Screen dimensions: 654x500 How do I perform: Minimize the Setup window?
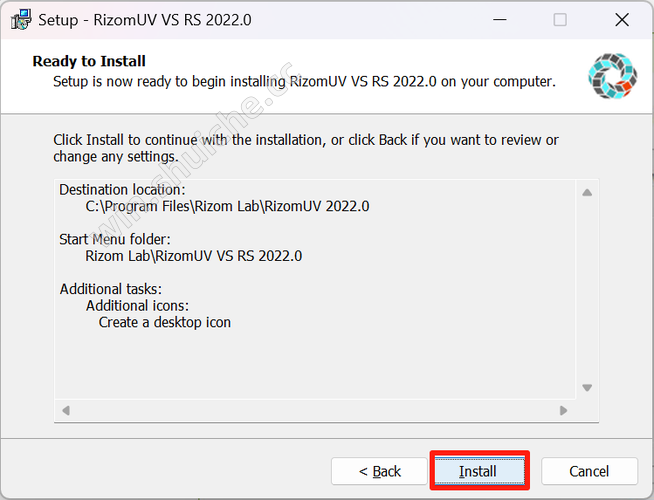499,20
